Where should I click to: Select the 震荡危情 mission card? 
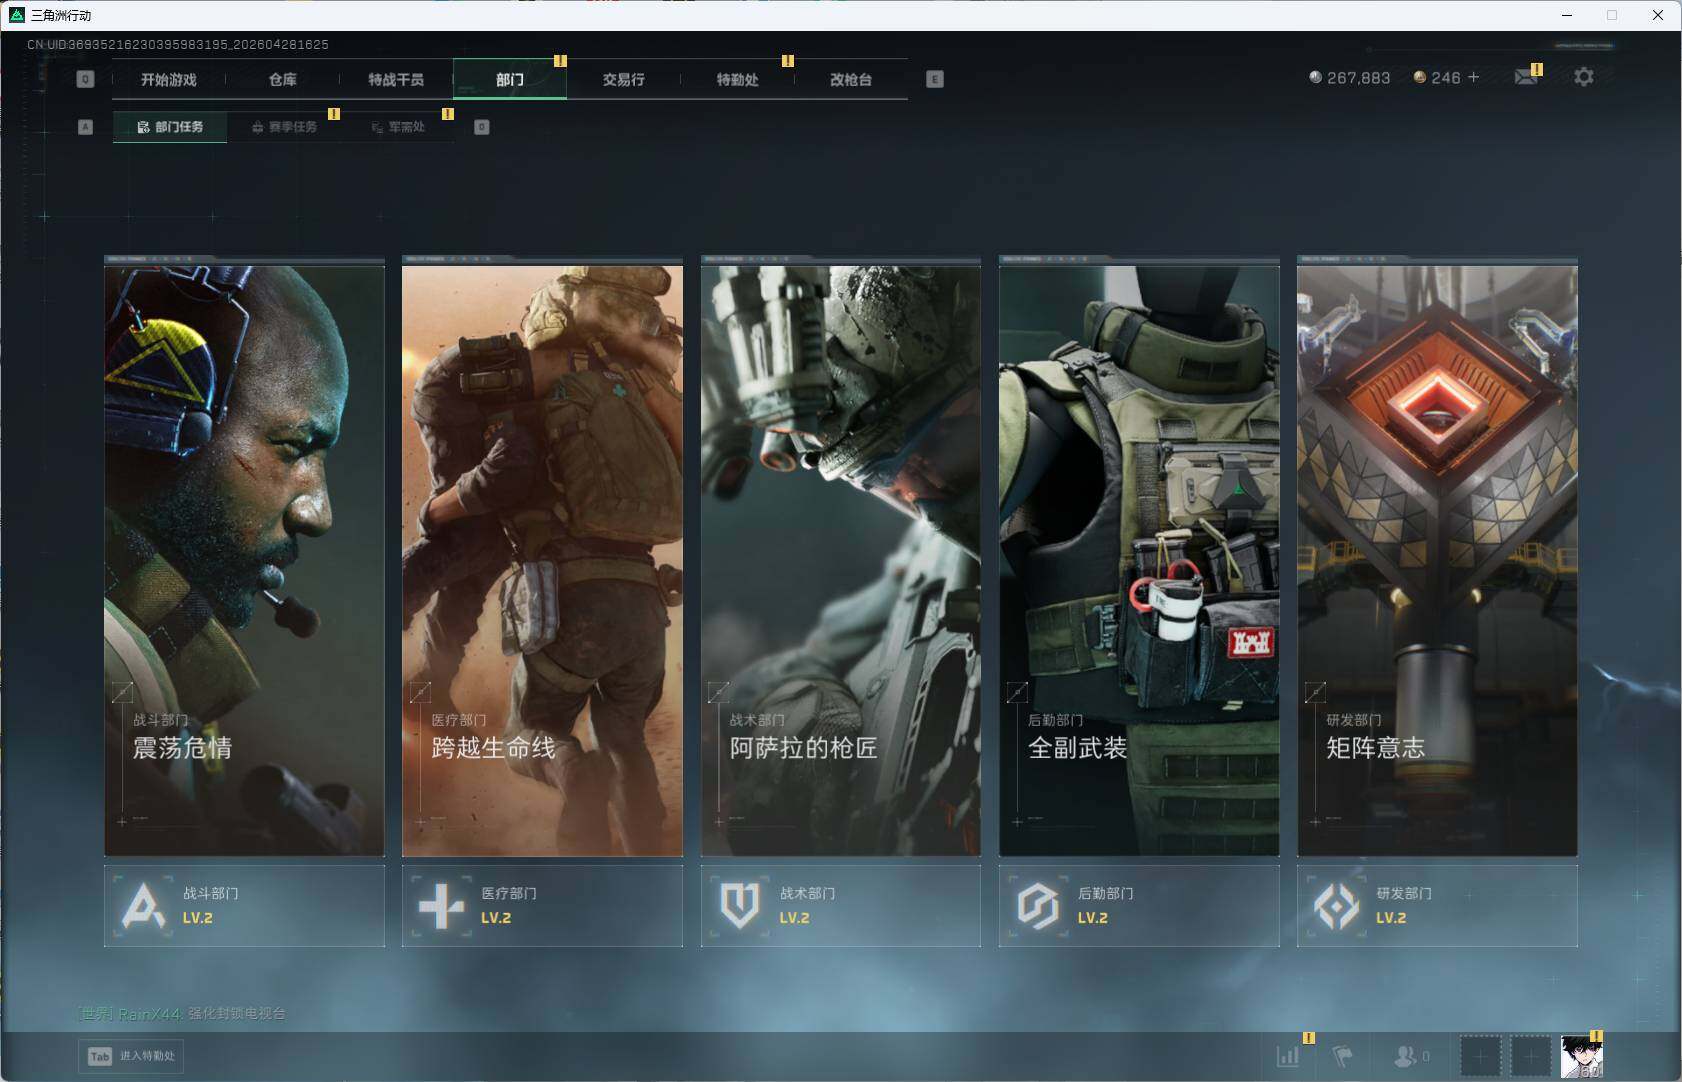tap(244, 560)
